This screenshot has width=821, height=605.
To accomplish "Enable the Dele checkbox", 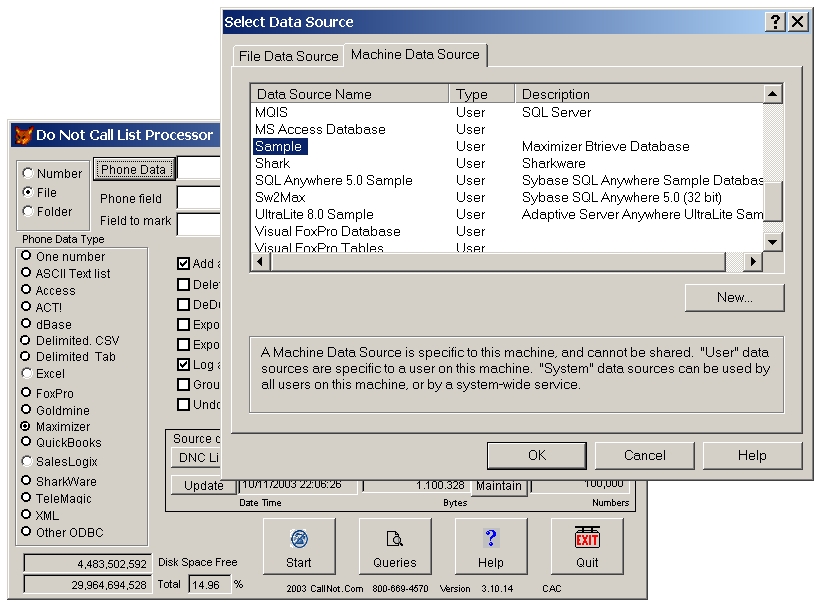I will [183, 284].
